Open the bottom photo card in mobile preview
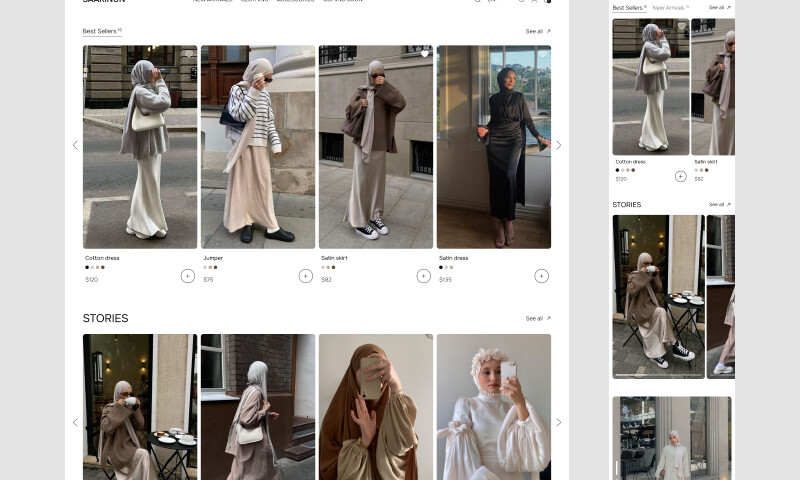The height and width of the screenshot is (480, 800). coord(671,438)
